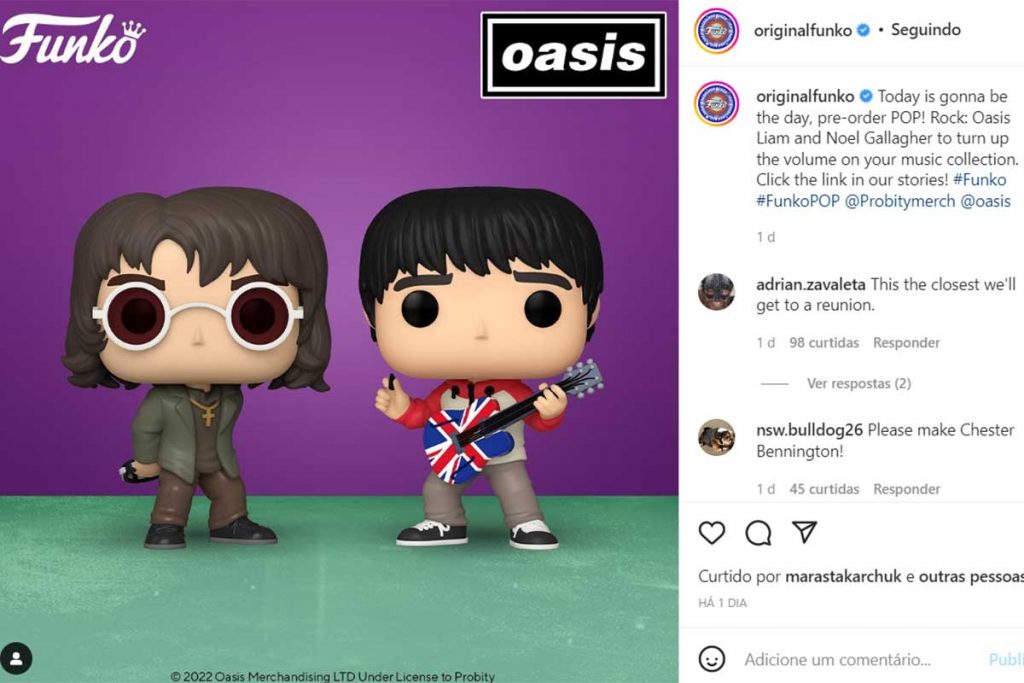Toggle Seguindo follow status
The image size is (1024, 683).
pos(925,30)
